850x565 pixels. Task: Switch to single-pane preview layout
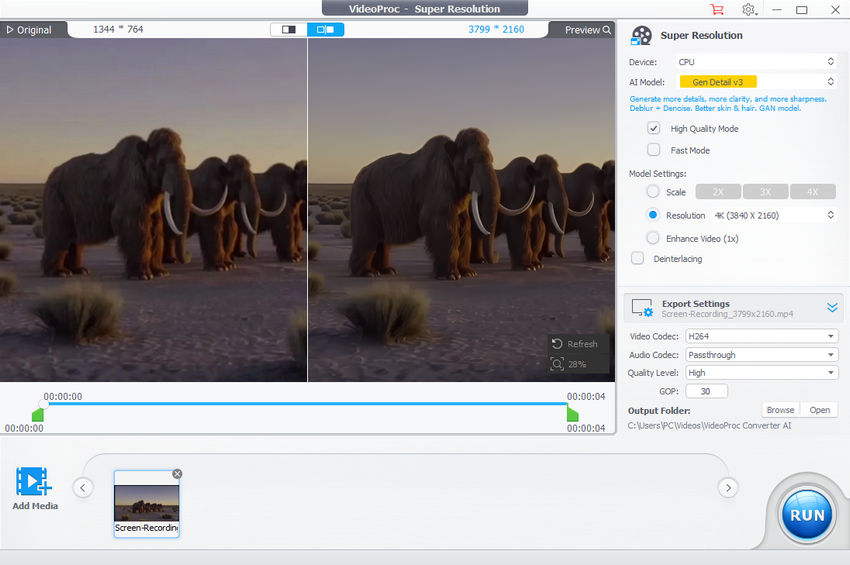(x=288, y=29)
